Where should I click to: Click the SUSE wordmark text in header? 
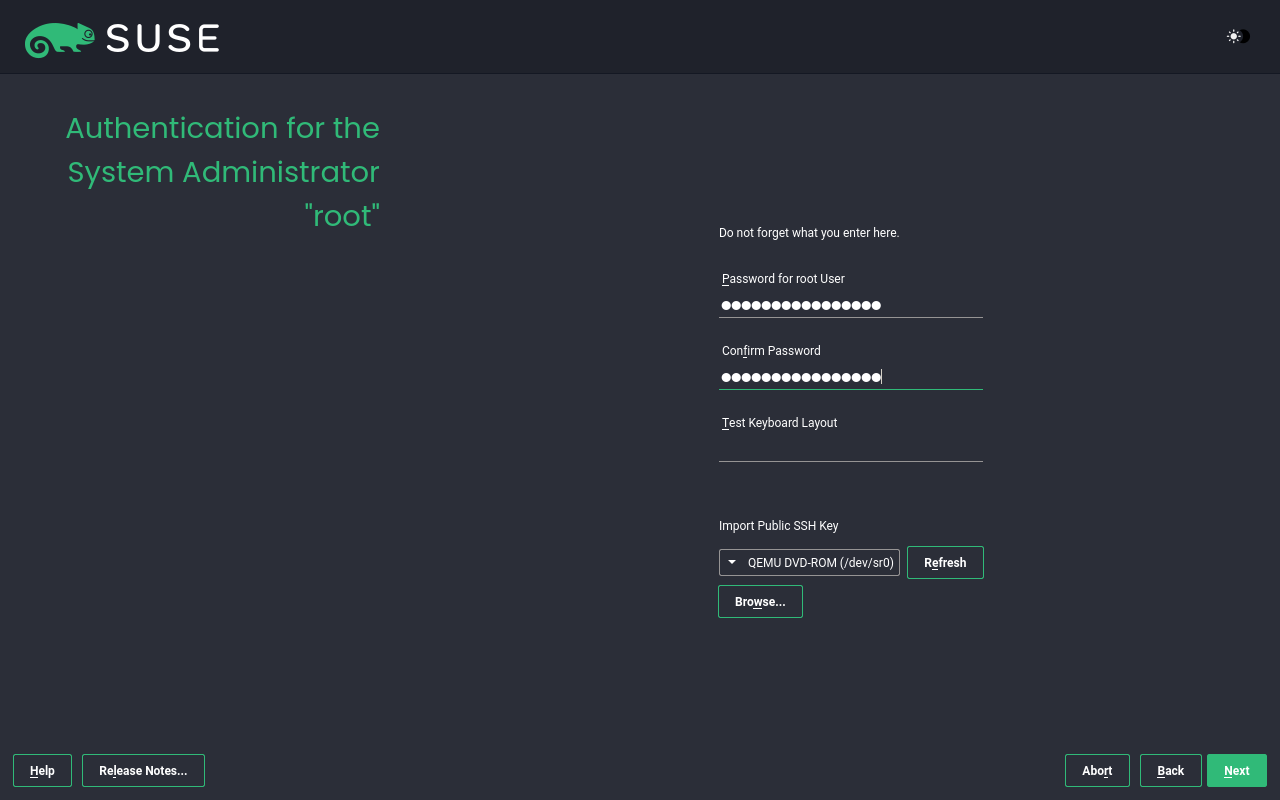(x=162, y=39)
